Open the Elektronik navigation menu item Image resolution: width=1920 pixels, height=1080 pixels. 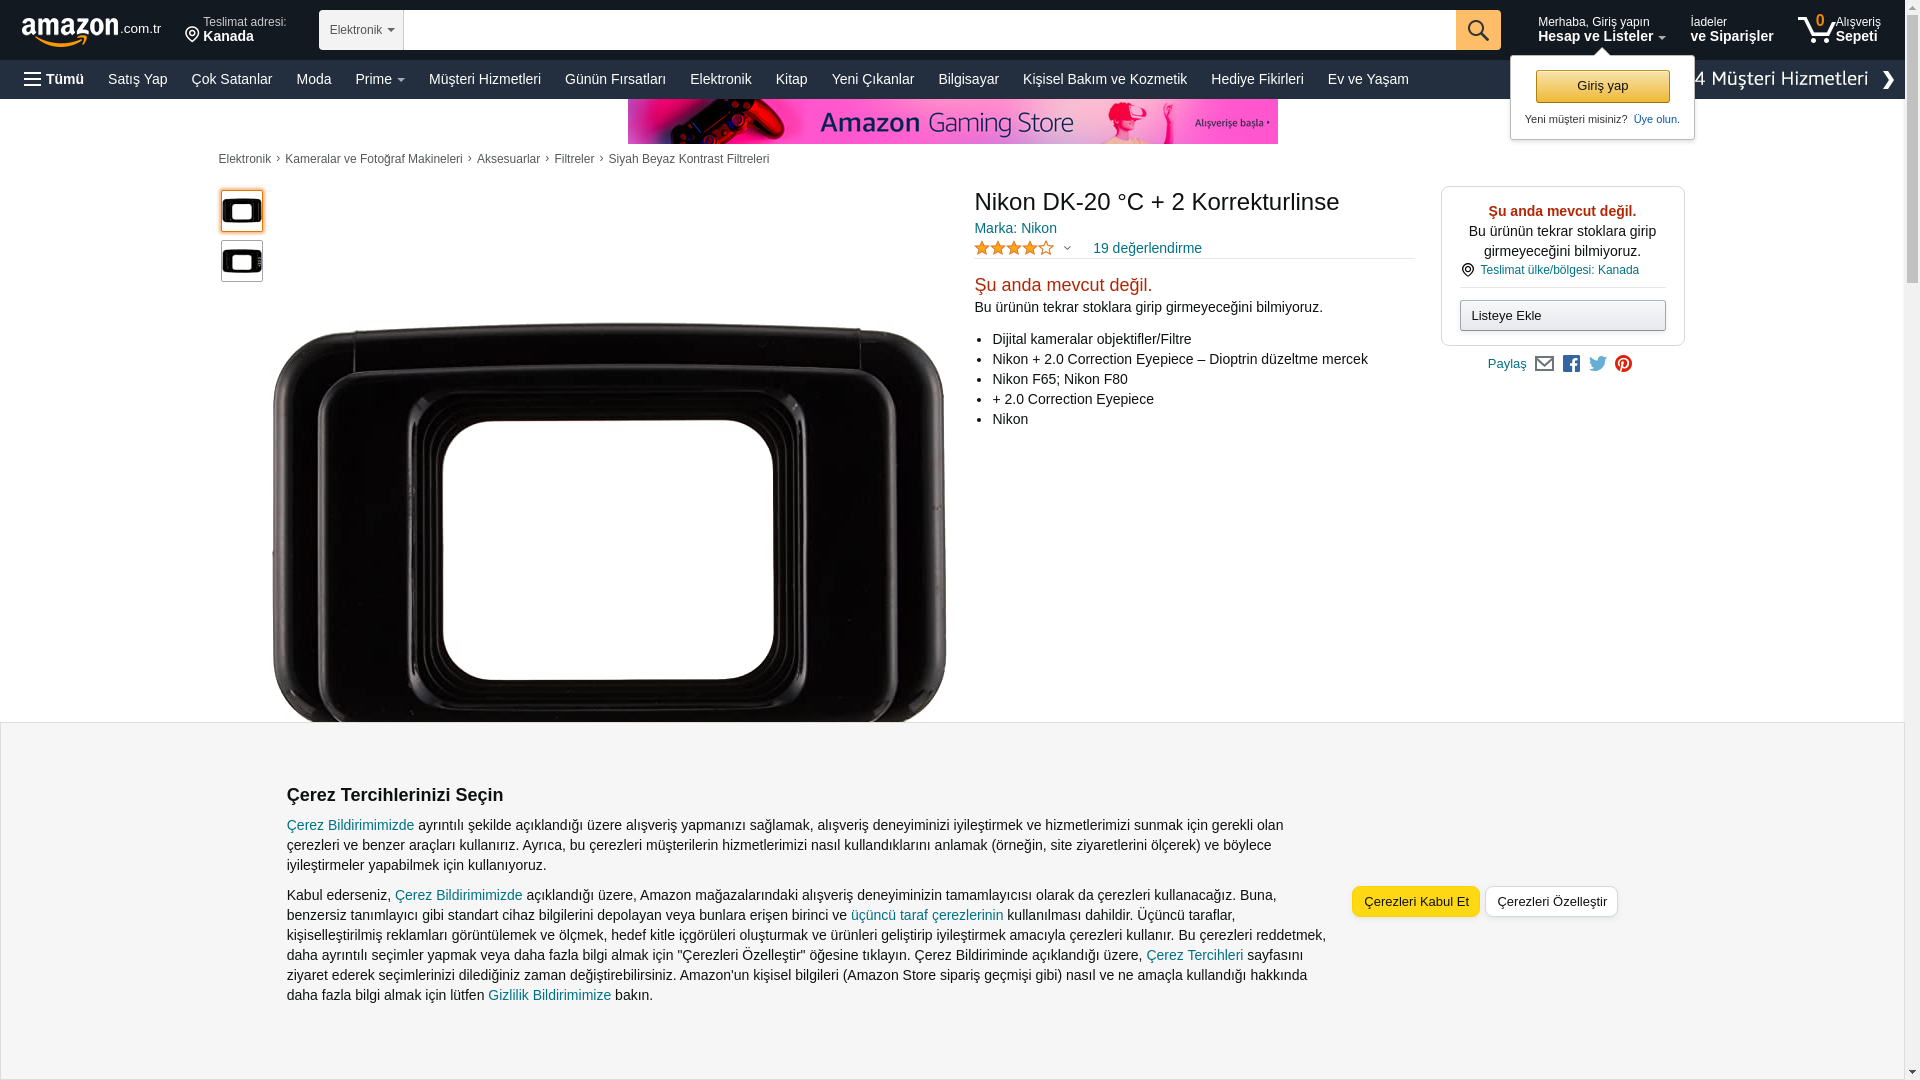point(720,79)
